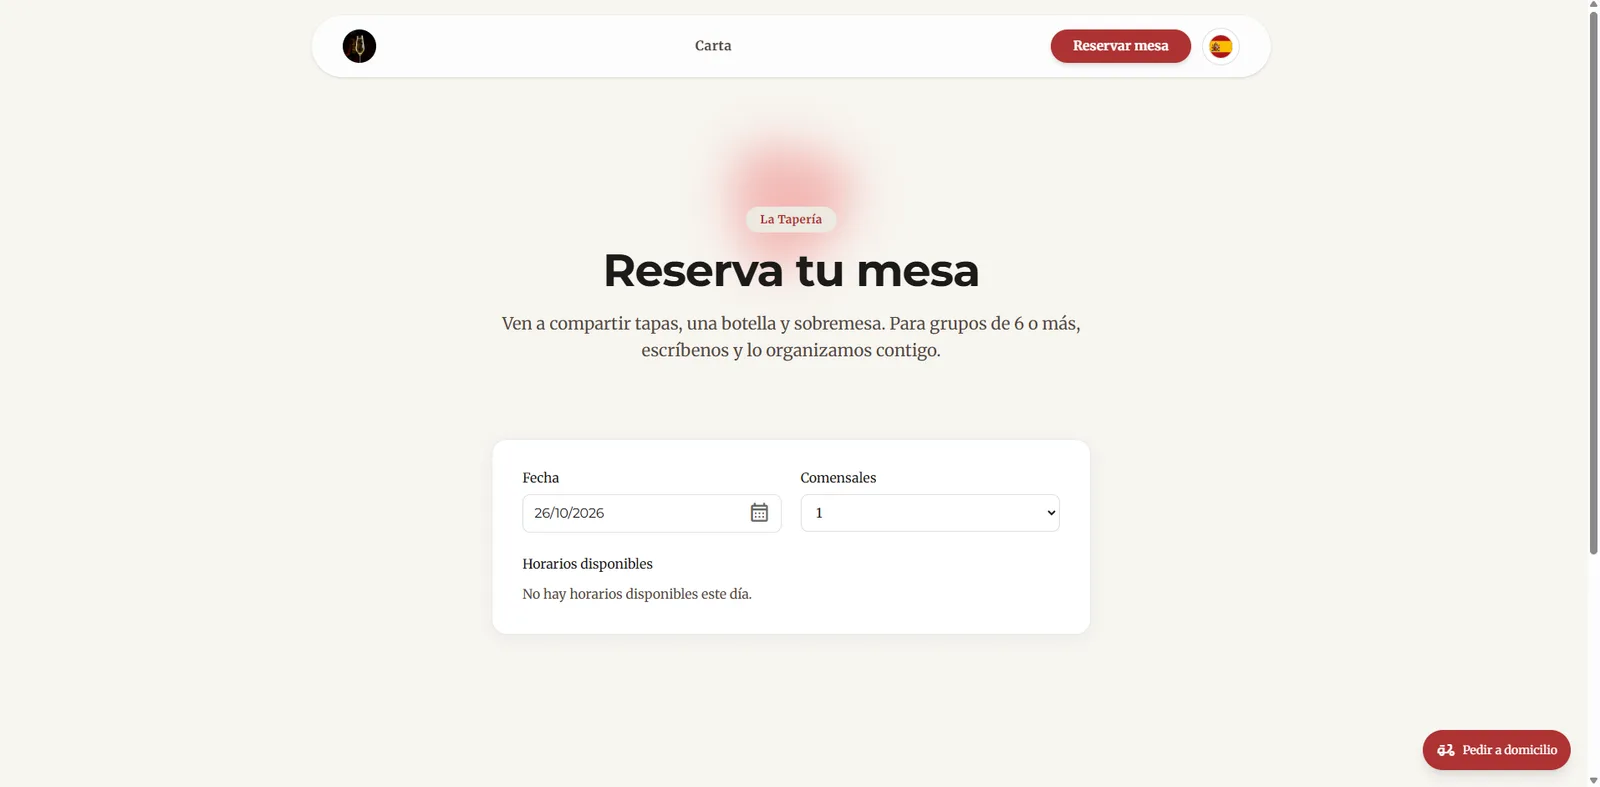The image size is (1600, 787).
Task: Click the scrollbar up arrow
Action: (x=1593, y=5)
